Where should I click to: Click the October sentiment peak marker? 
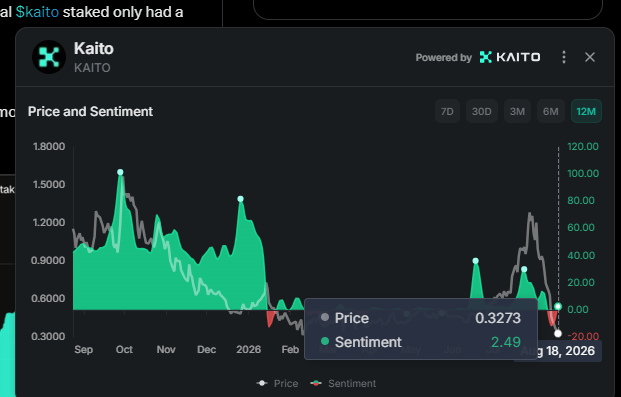point(120,172)
